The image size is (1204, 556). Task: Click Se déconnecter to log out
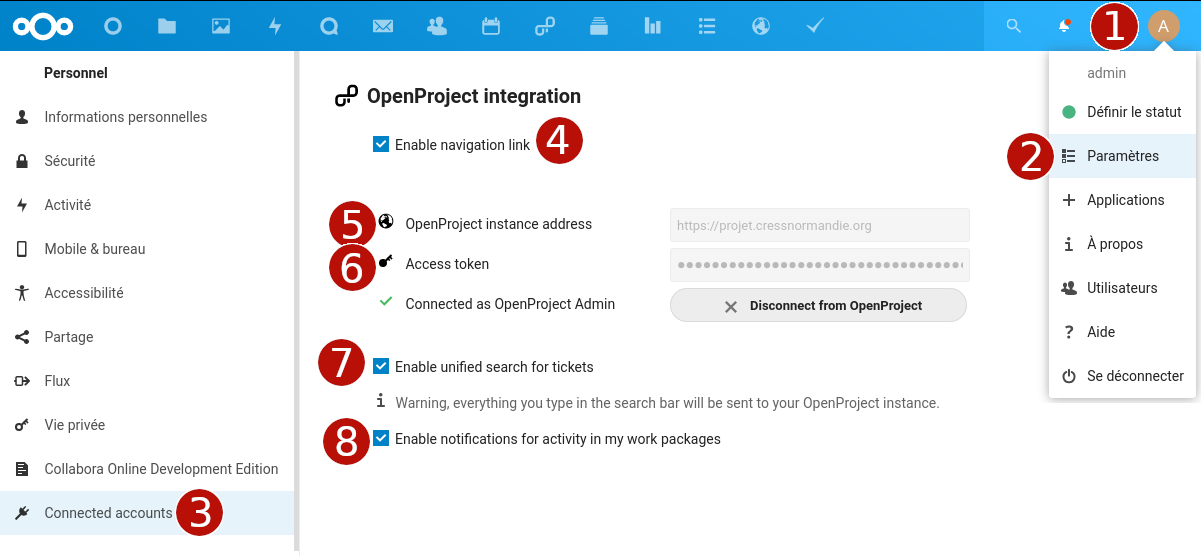1122,376
